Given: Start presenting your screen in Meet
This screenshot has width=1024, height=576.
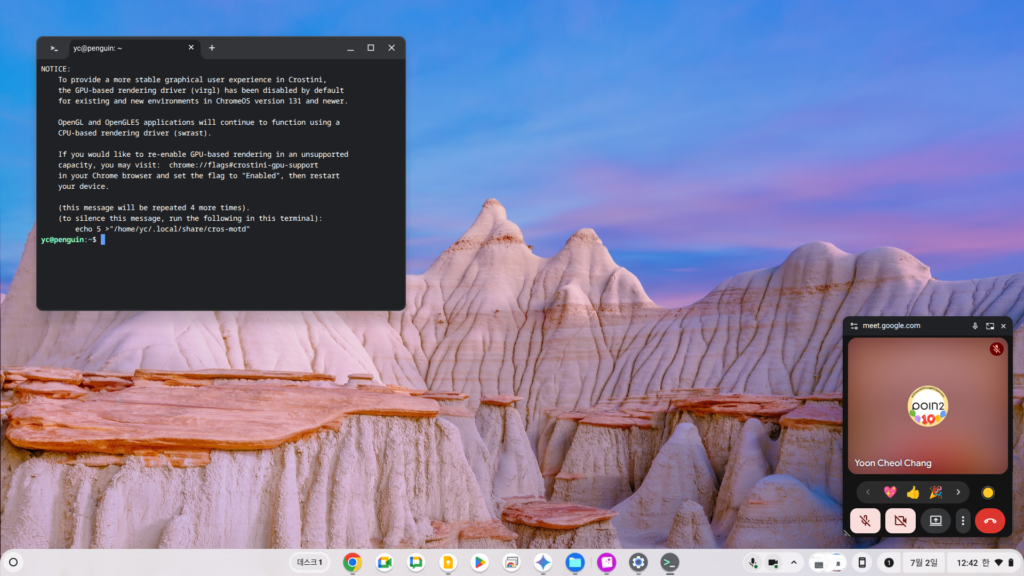Looking at the screenshot, I should (x=935, y=520).
